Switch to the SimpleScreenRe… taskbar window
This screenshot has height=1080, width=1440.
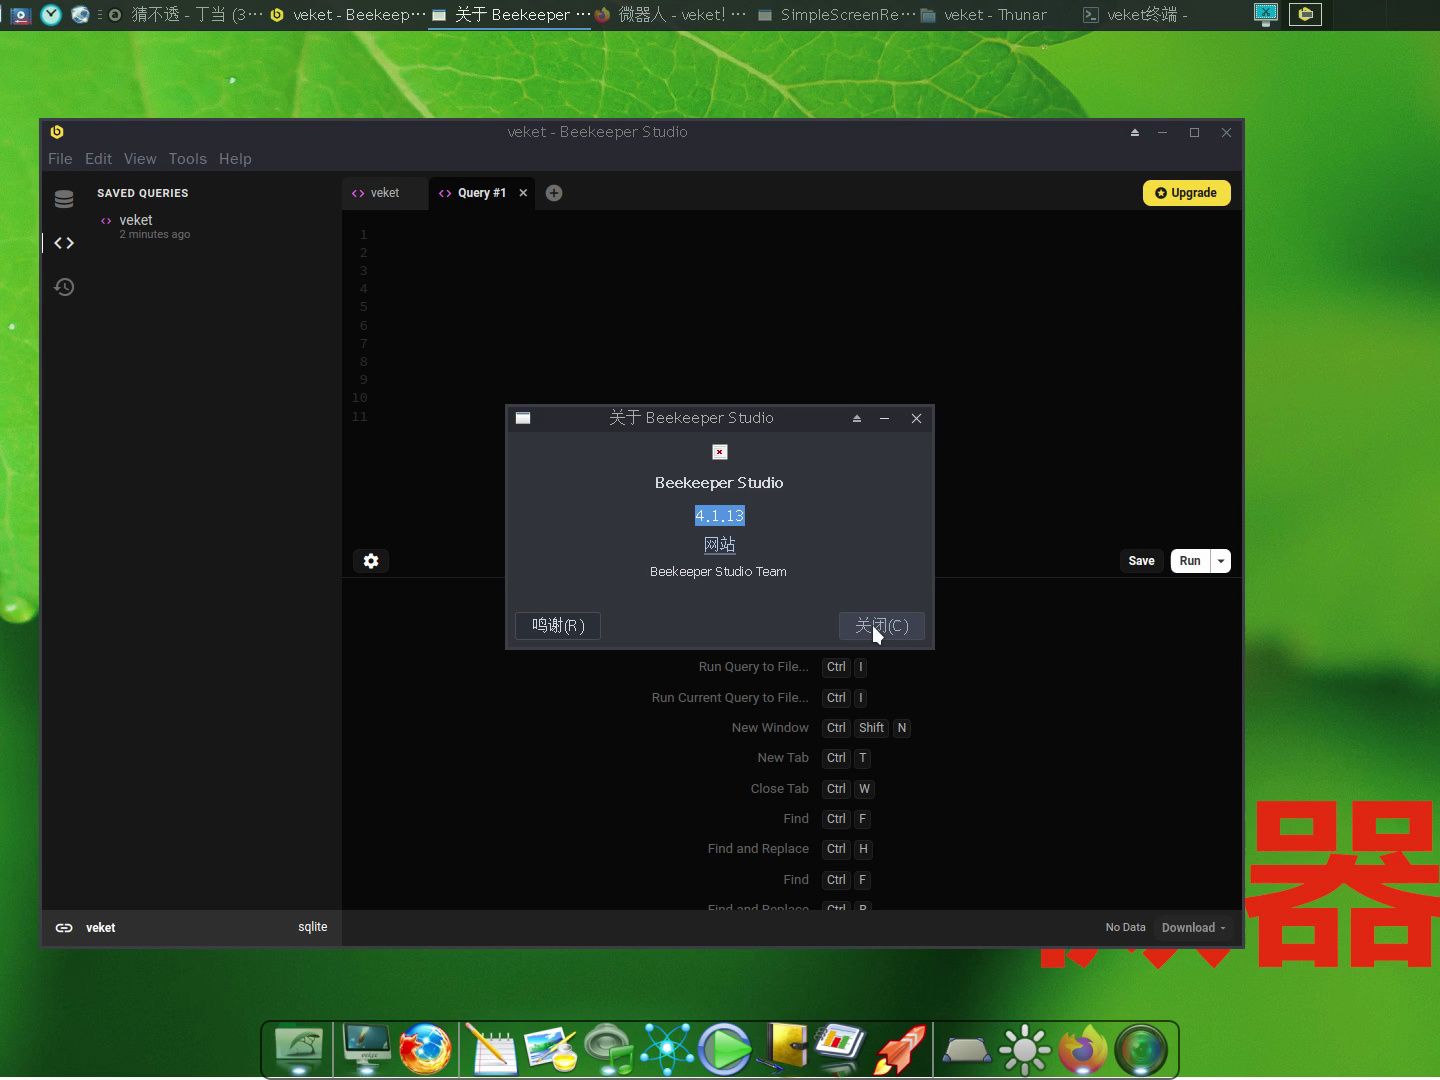pos(836,15)
